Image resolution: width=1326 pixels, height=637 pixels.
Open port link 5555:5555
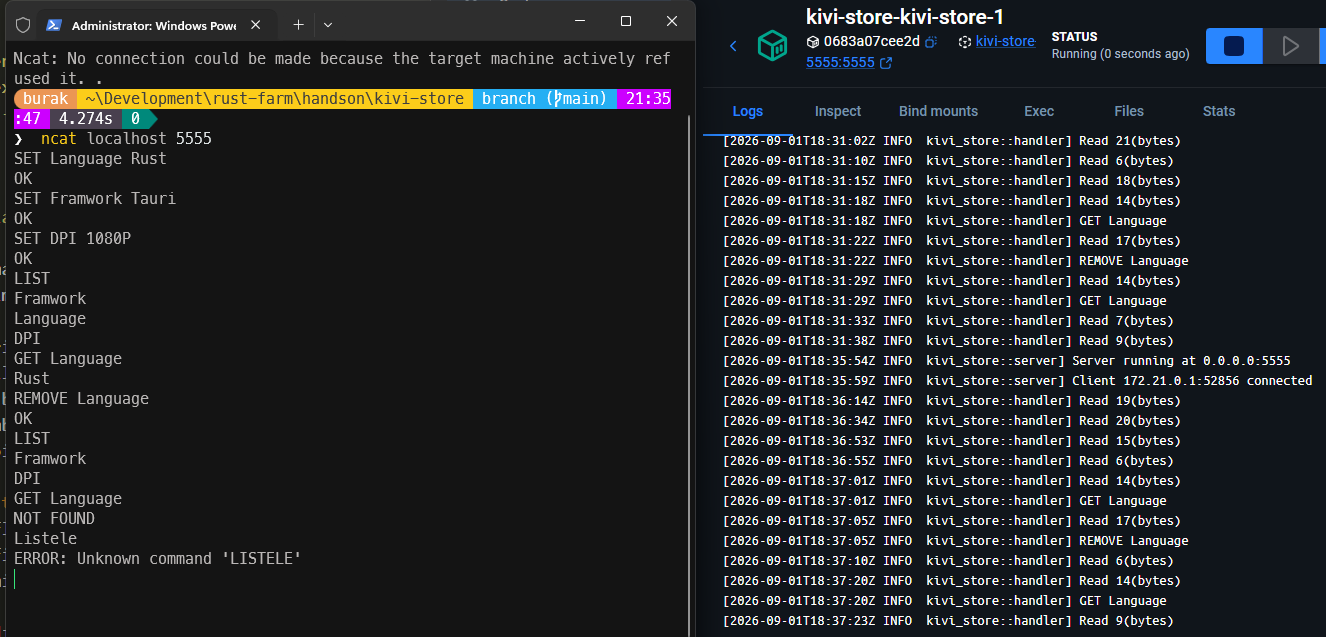840,62
